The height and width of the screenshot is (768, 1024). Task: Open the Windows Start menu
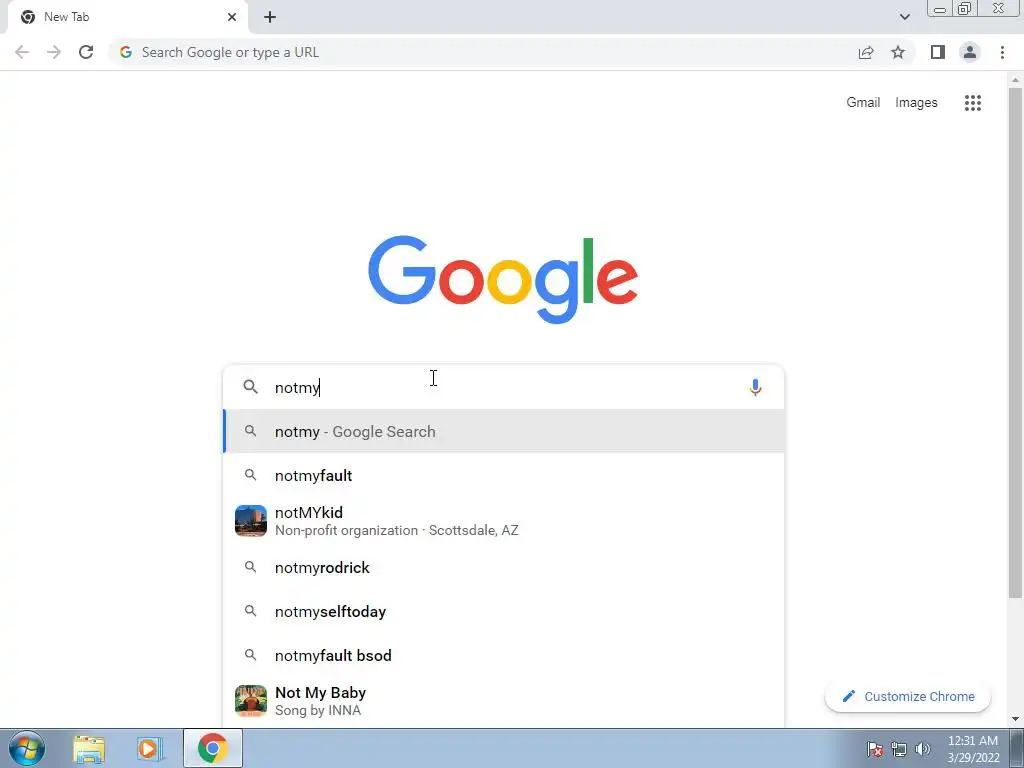(27, 748)
